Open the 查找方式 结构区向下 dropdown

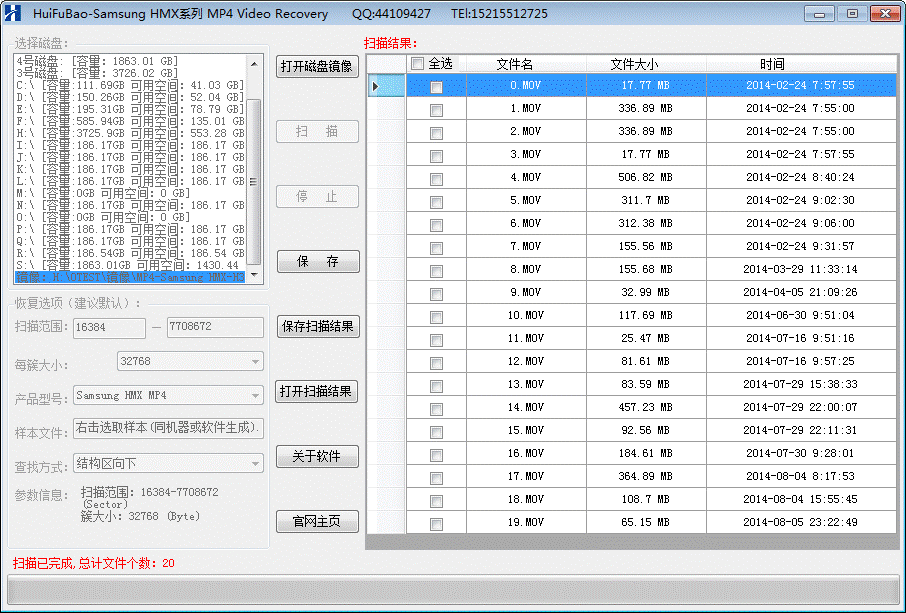(x=255, y=463)
